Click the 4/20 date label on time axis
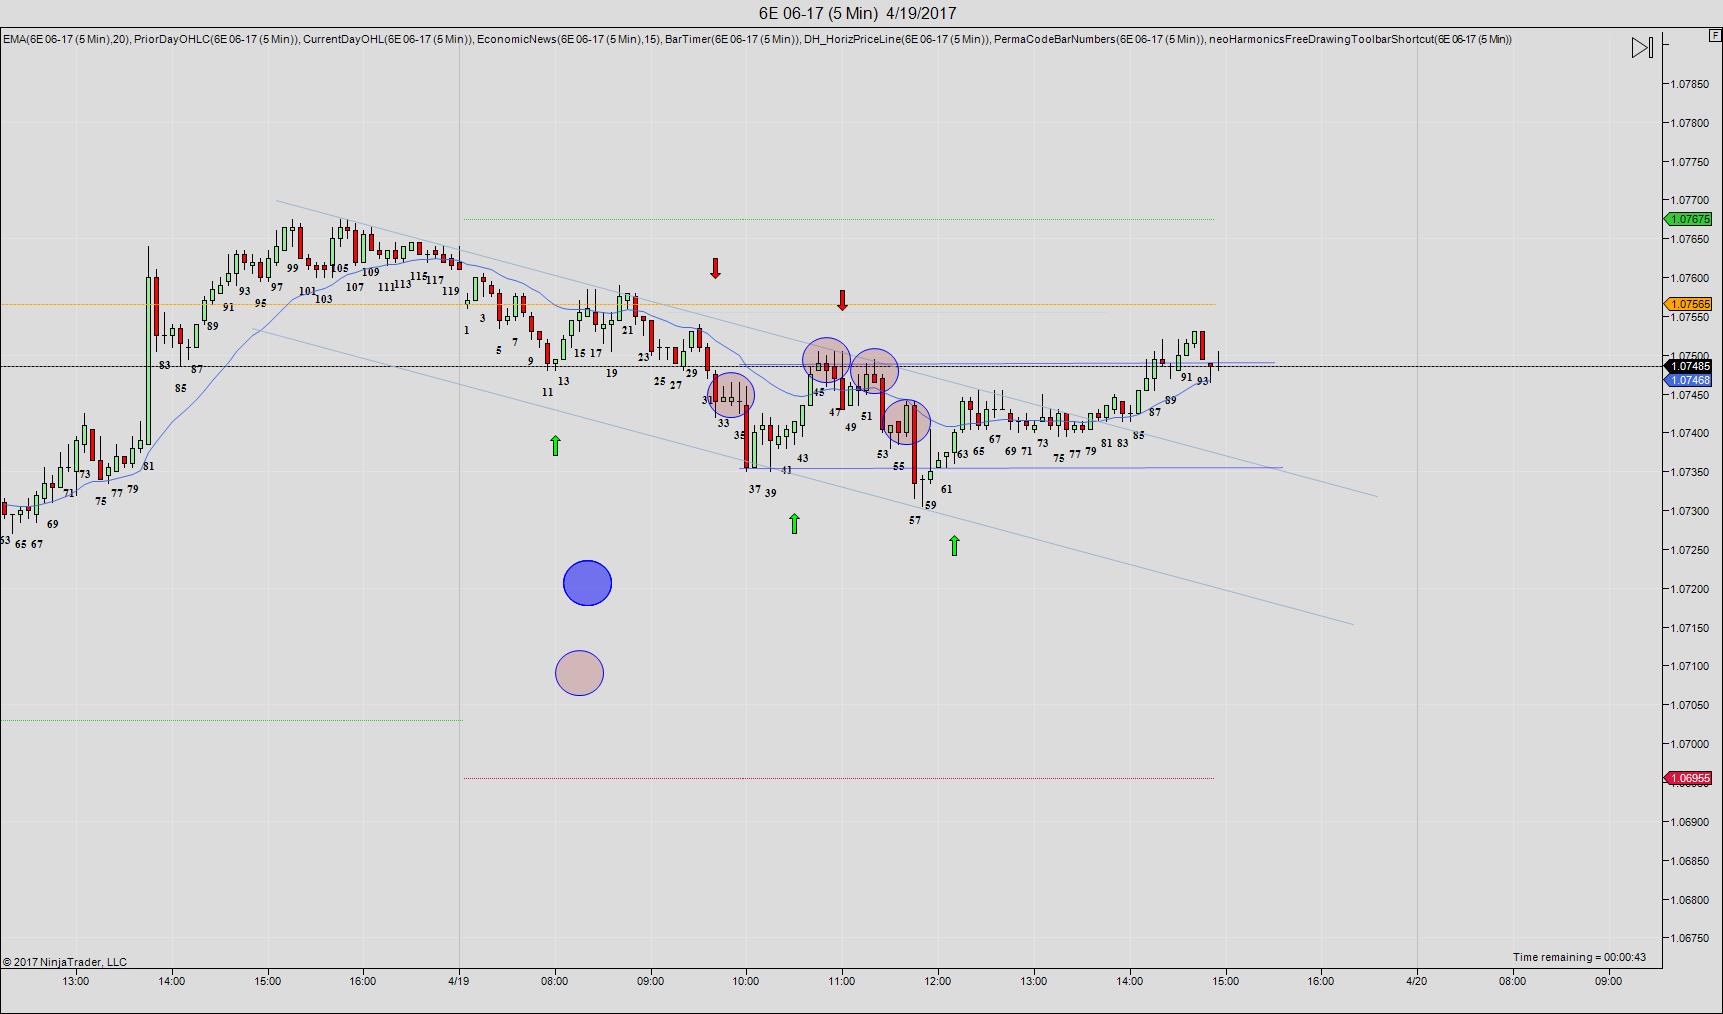Viewport: 1723px width, 1014px height. coord(1417,981)
